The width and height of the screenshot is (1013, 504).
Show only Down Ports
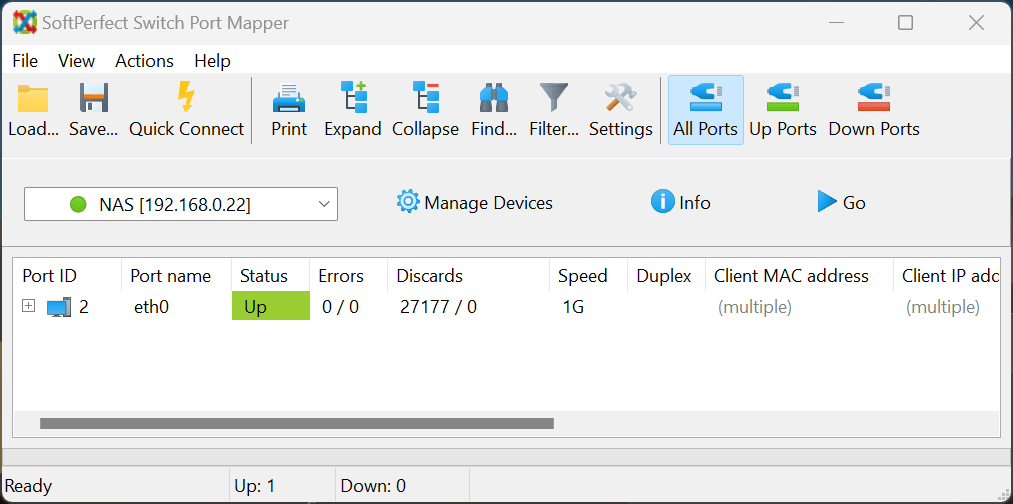click(874, 110)
